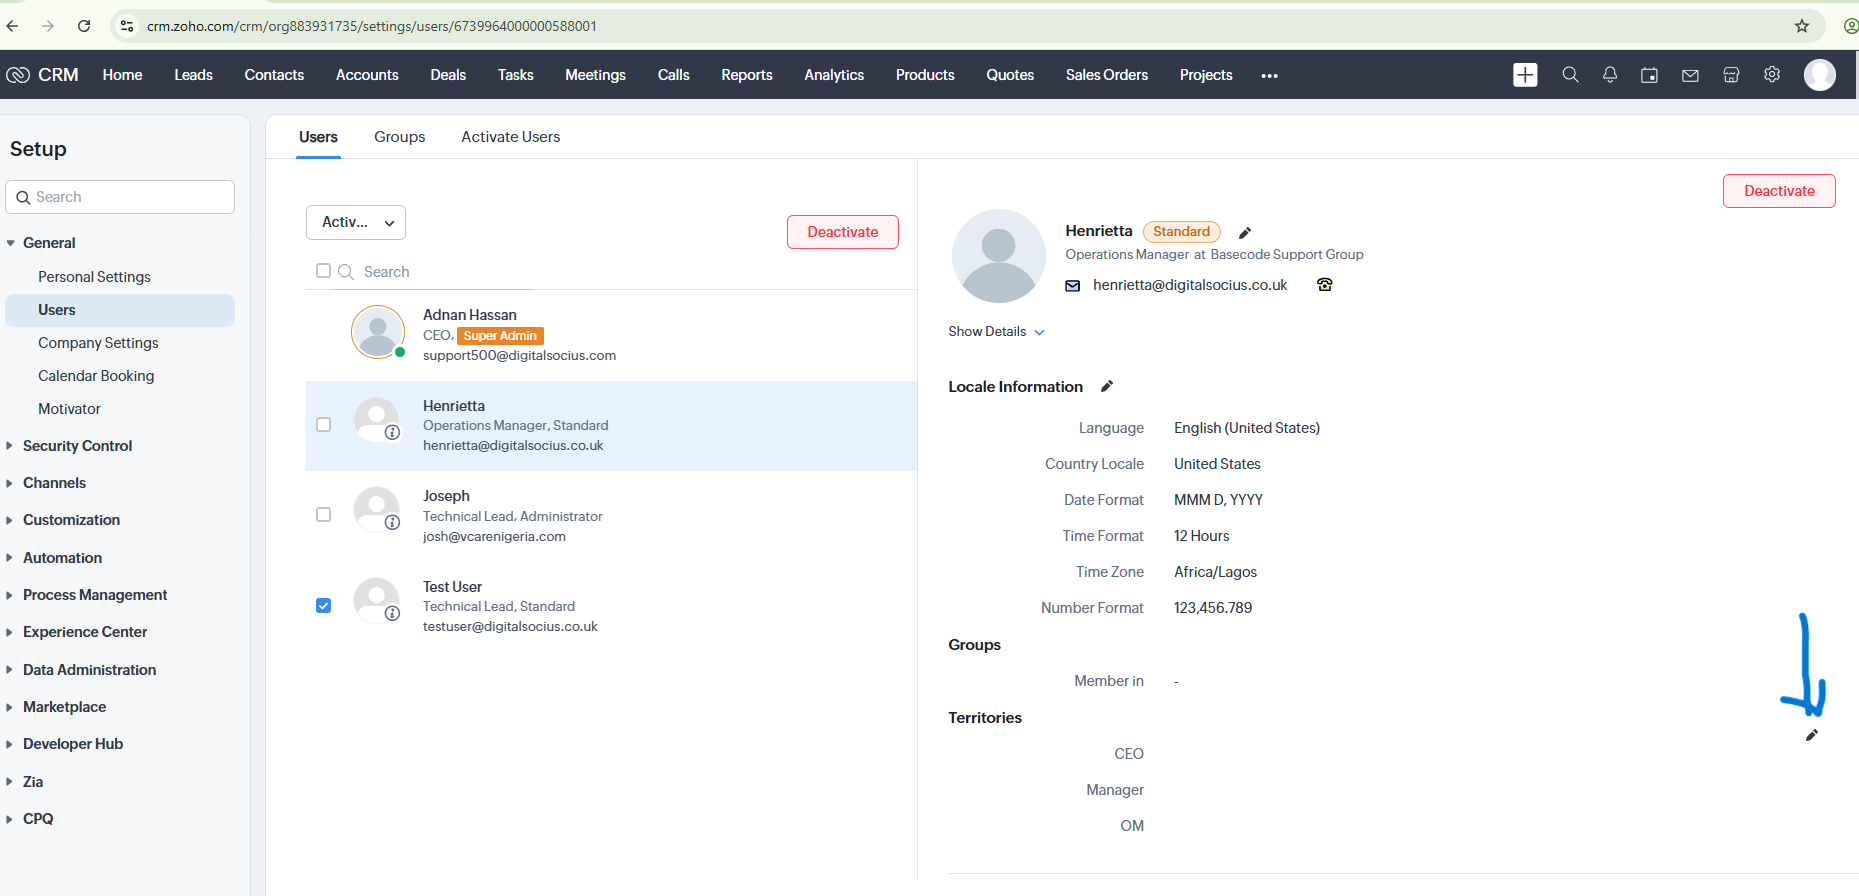
Task: Open Calendar Booking in sidebar
Action: point(96,376)
